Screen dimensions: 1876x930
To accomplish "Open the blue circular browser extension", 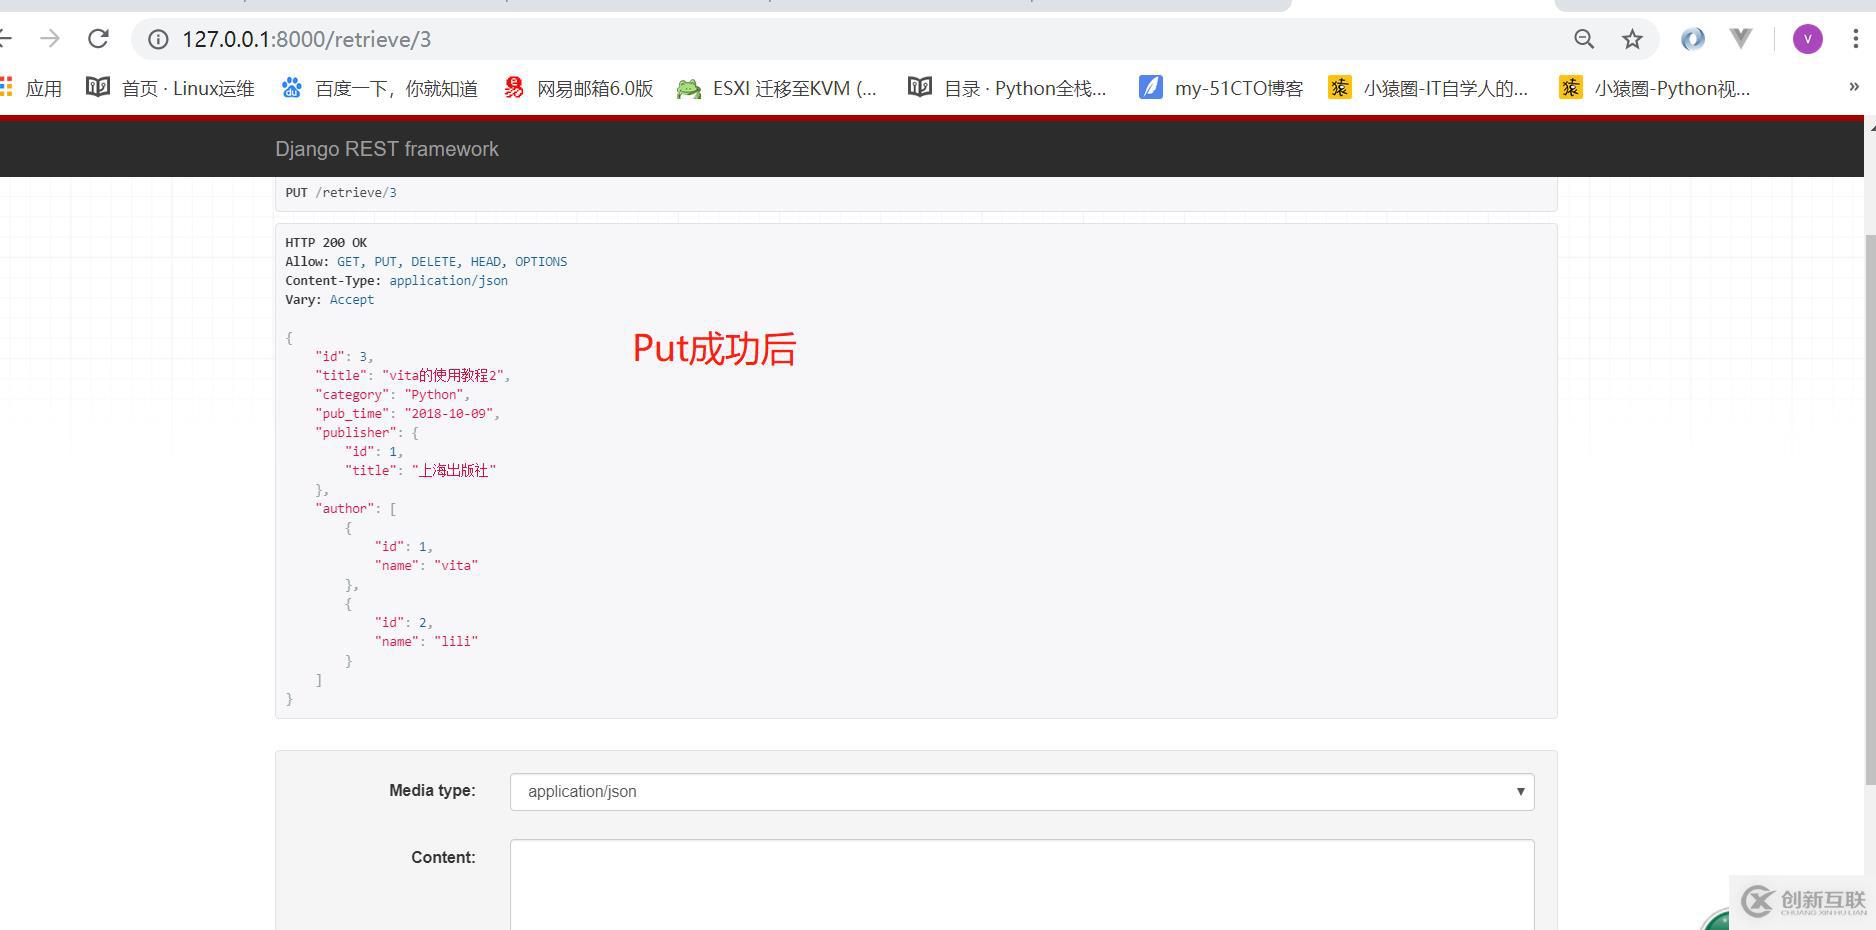I will point(1693,39).
